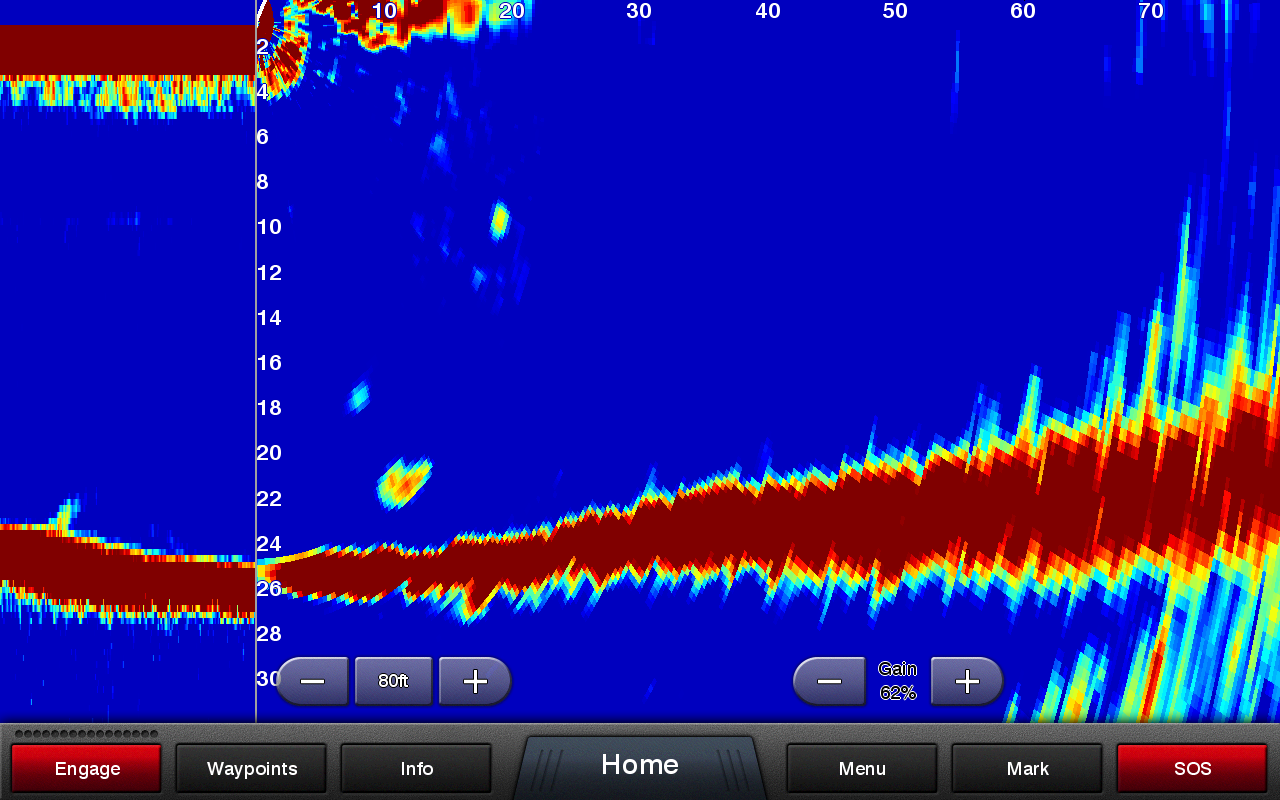The width and height of the screenshot is (1280, 800).
Task: Go to the Home screen
Action: 640,766
